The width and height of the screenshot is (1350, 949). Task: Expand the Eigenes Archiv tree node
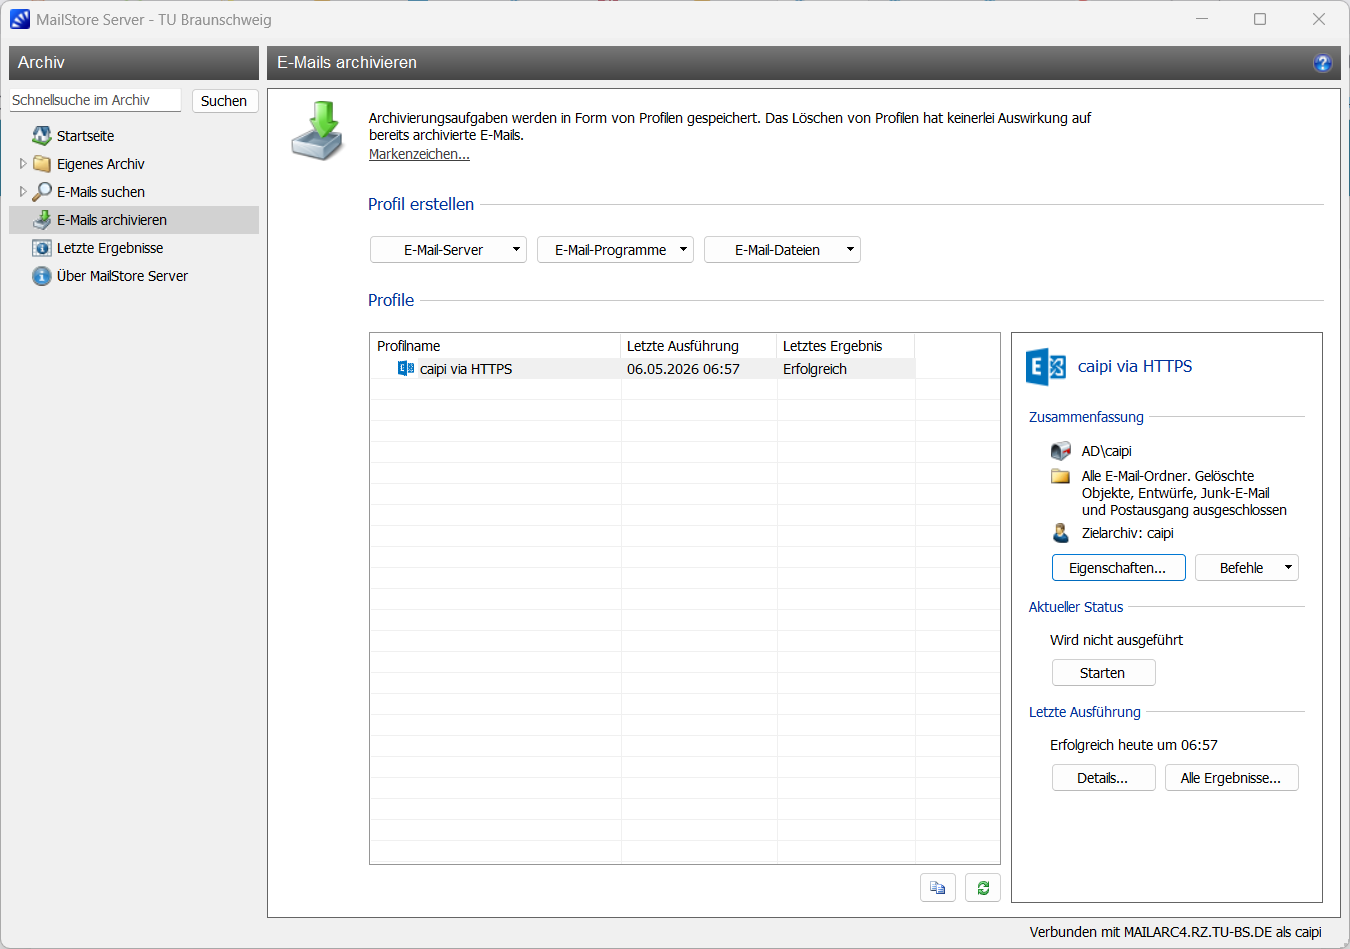point(23,163)
